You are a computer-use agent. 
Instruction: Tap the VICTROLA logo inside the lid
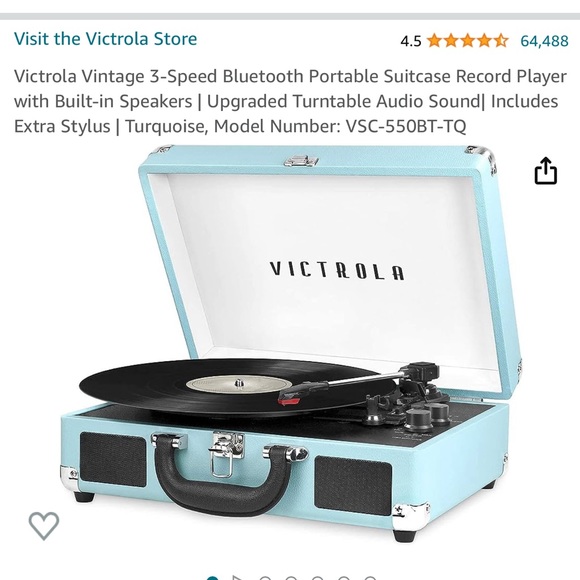coord(337,270)
